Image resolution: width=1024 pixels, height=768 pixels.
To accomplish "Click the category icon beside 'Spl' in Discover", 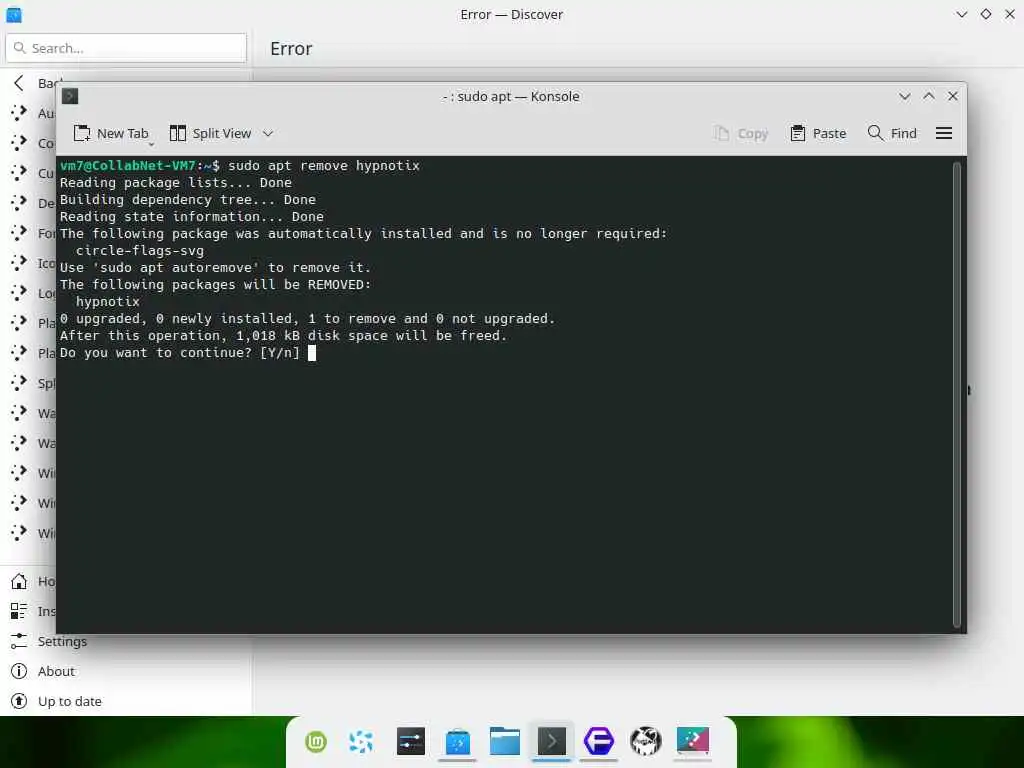I will pyautogui.click(x=19, y=383).
